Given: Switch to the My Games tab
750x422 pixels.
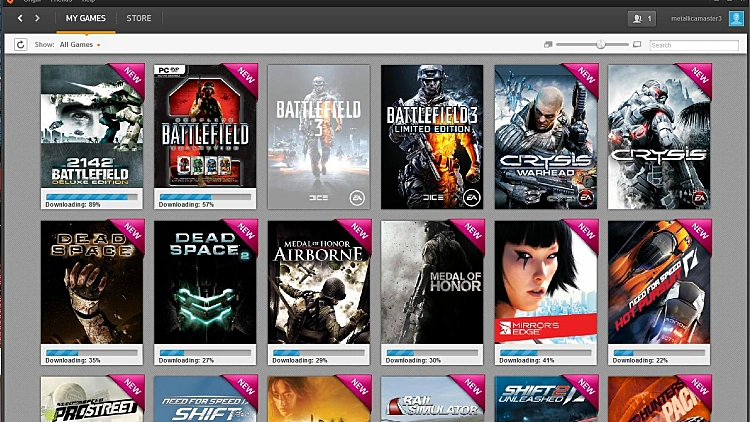Looking at the screenshot, I should [x=85, y=18].
